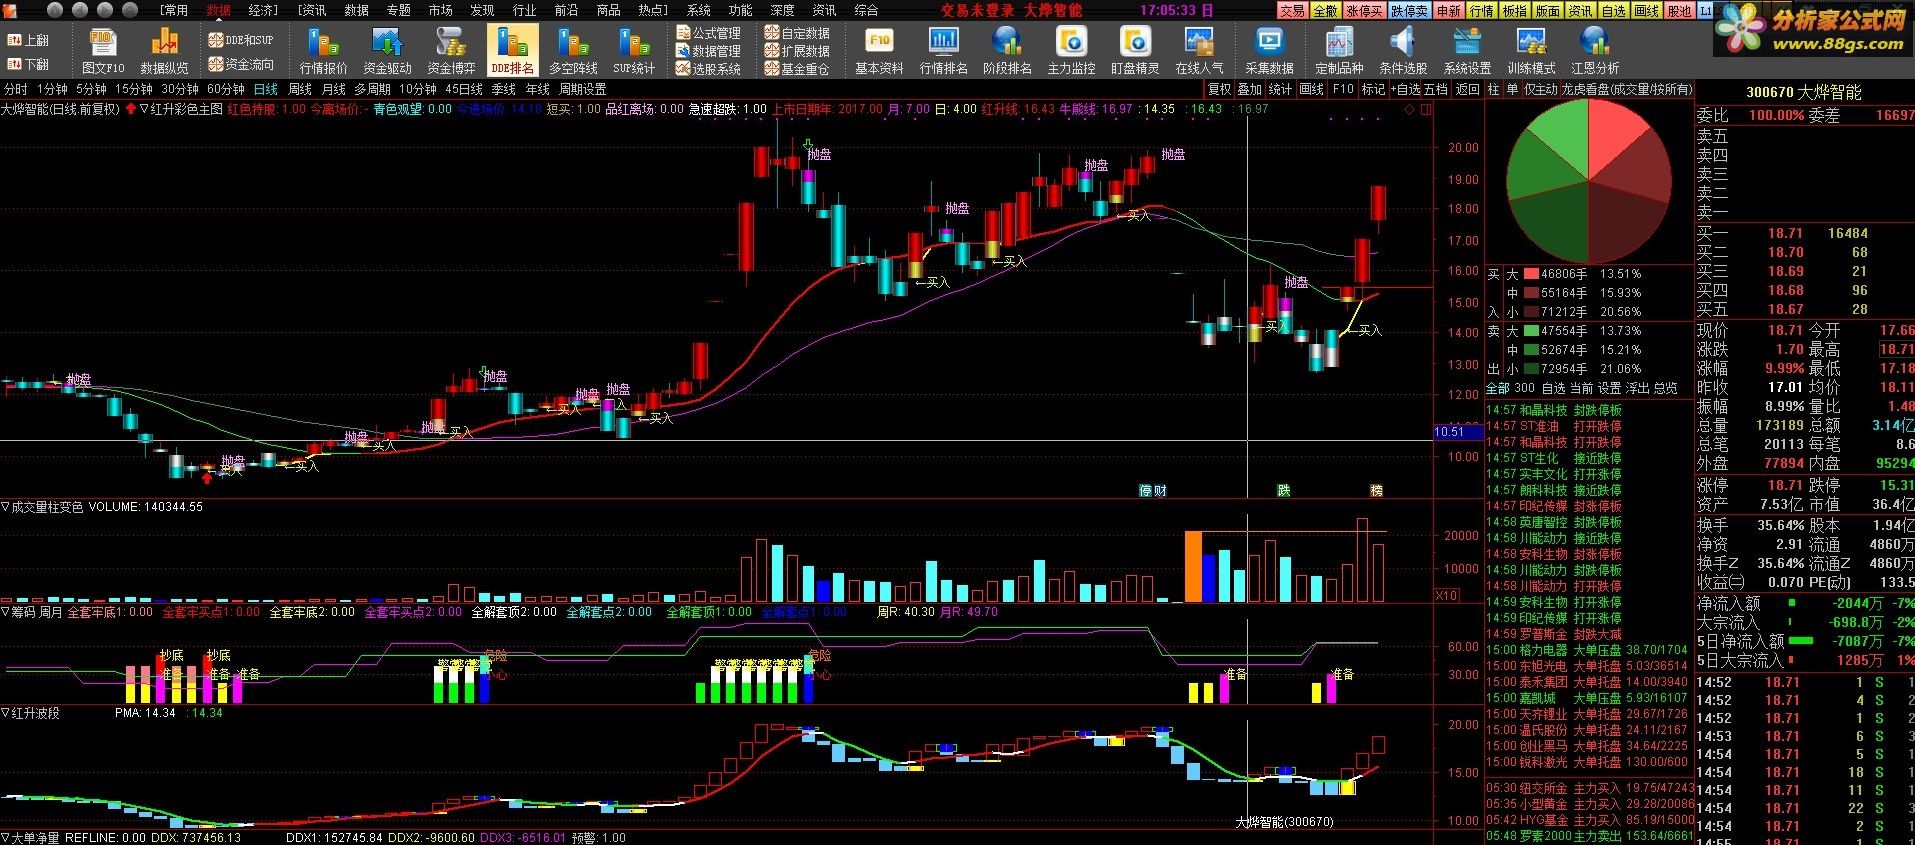Collapse 成交量柱变色 volume panel triangle
Screen dimensions: 1915x845
(x=5, y=507)
